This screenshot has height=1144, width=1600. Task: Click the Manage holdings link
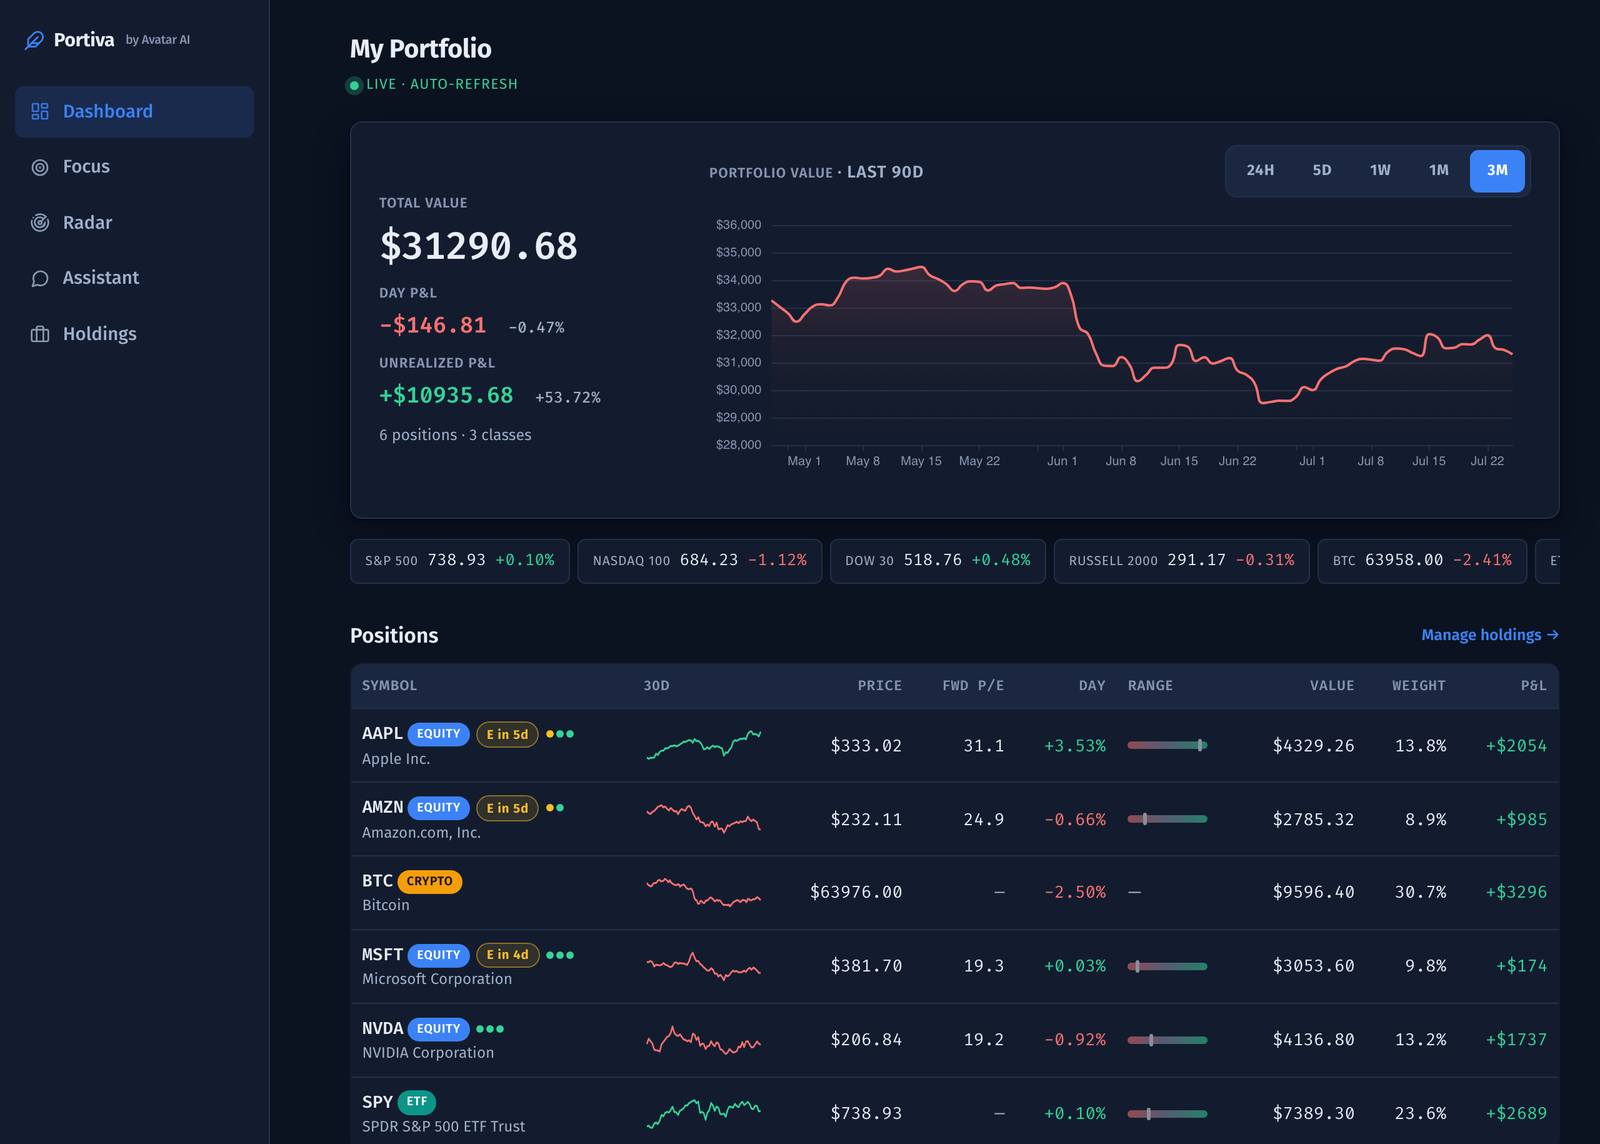(1490, 635)
